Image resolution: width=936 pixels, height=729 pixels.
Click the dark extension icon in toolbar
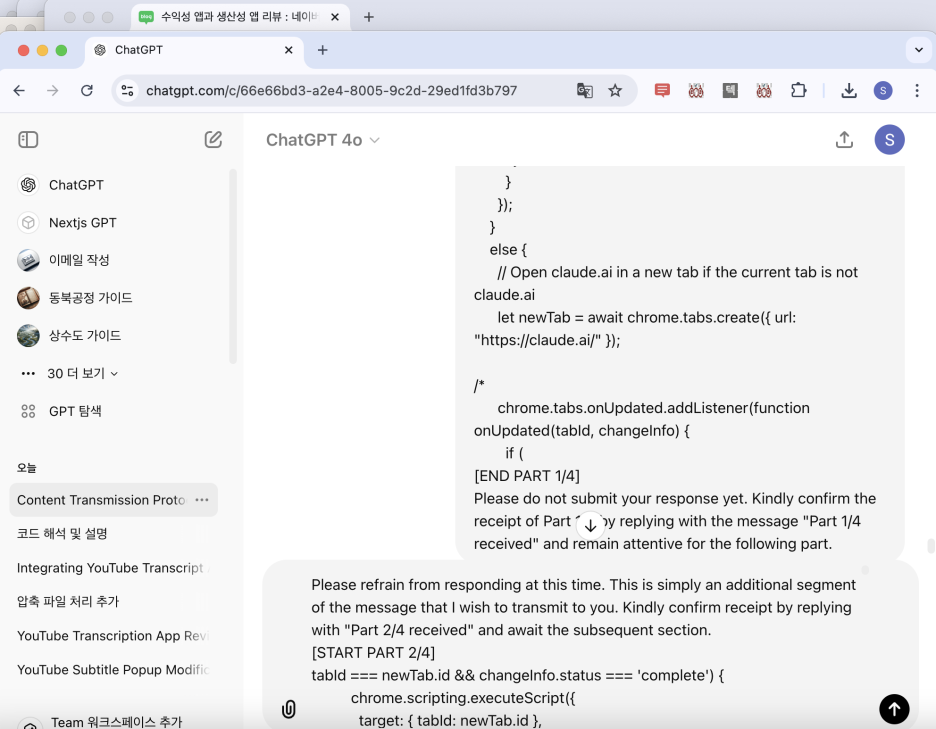coord(729,90)
